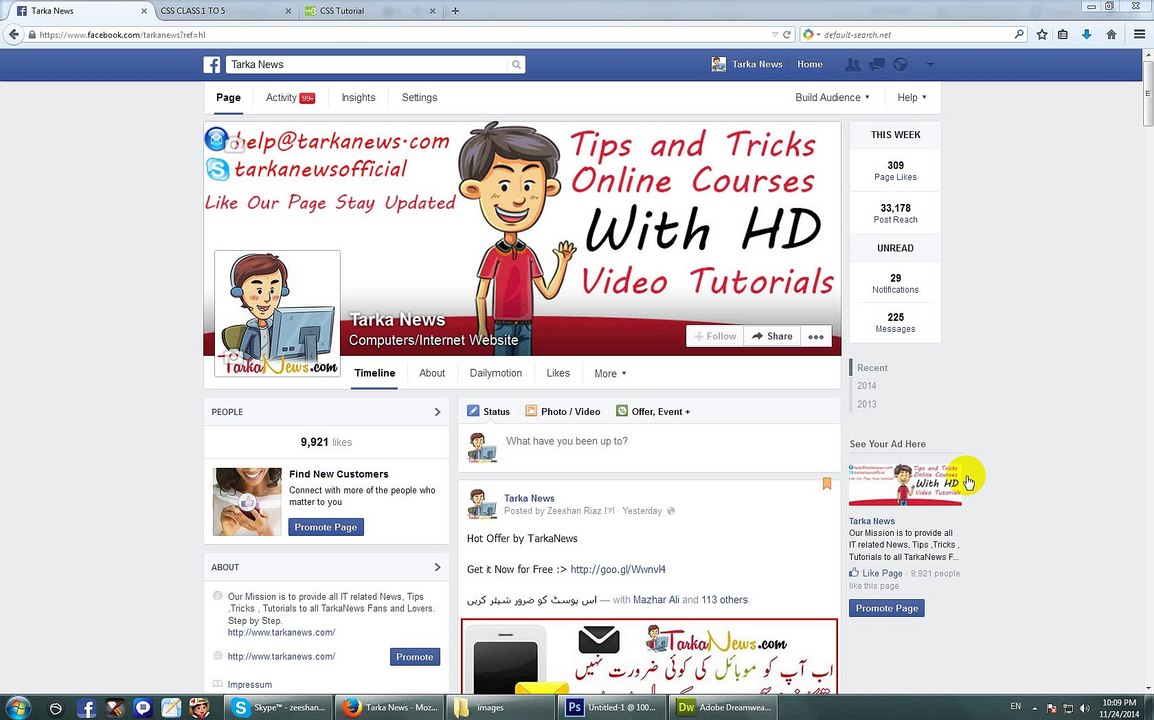Image resolution: width=1154 pixels, height=720 pixels.
Task: Click Share button on cover photo
Action: click(x=772, y=336)
